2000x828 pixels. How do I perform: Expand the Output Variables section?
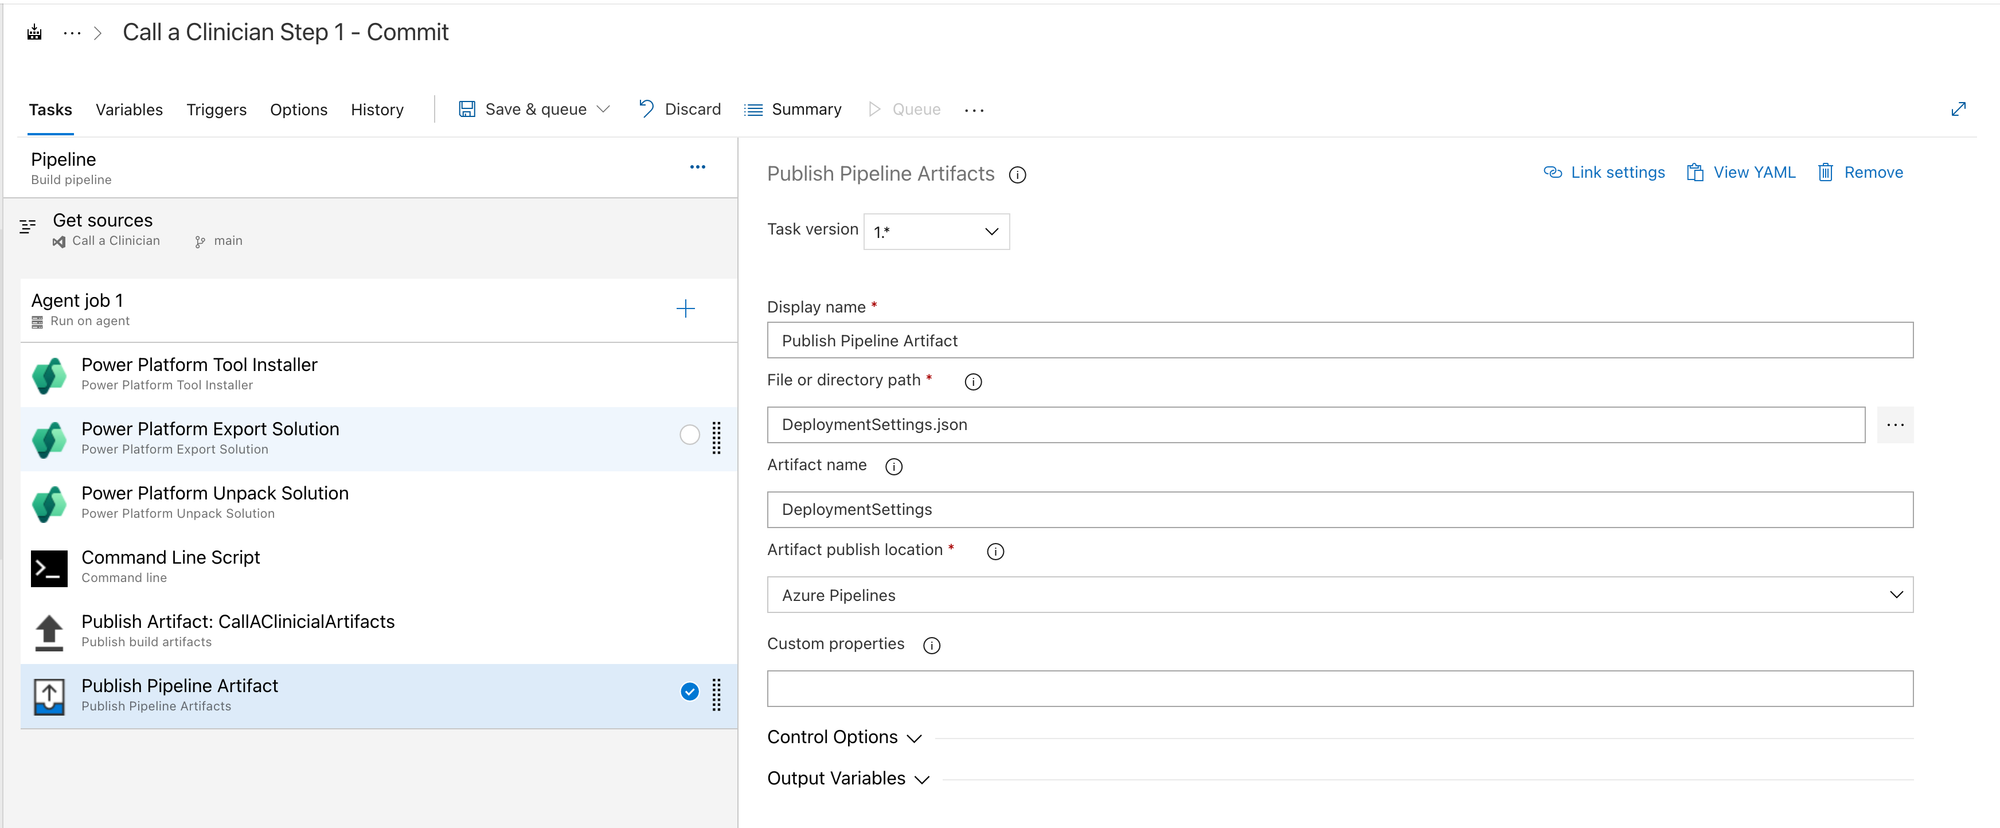coord(848,778)
